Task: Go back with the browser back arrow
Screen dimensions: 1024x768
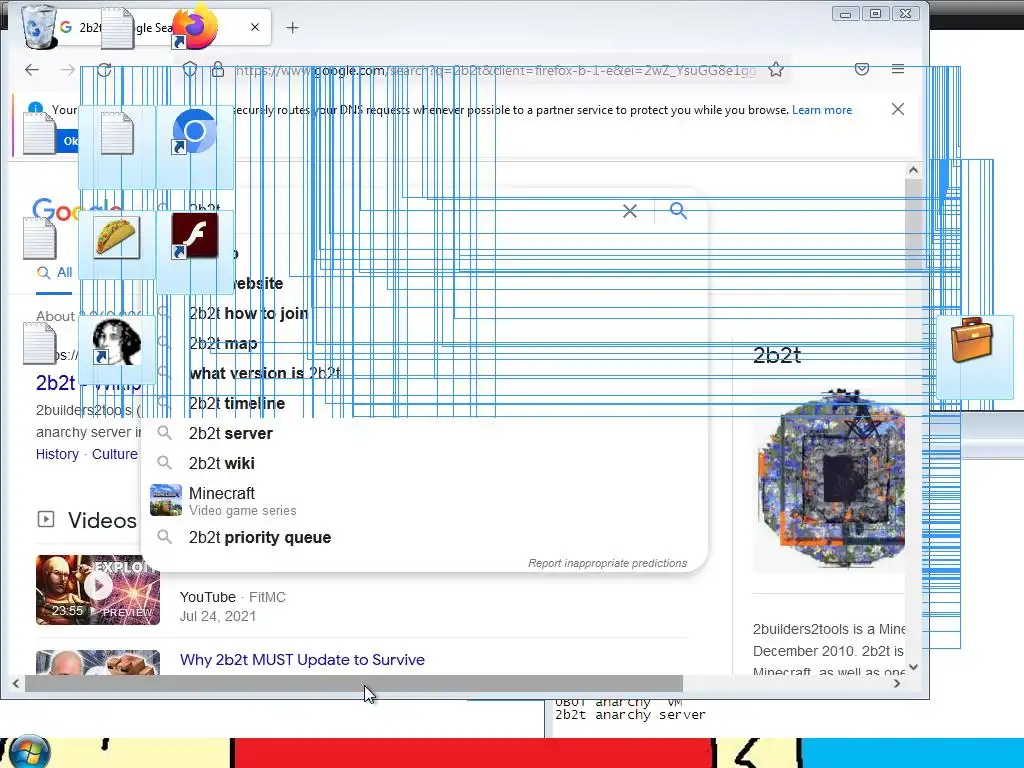Action: tap(32, 69)
